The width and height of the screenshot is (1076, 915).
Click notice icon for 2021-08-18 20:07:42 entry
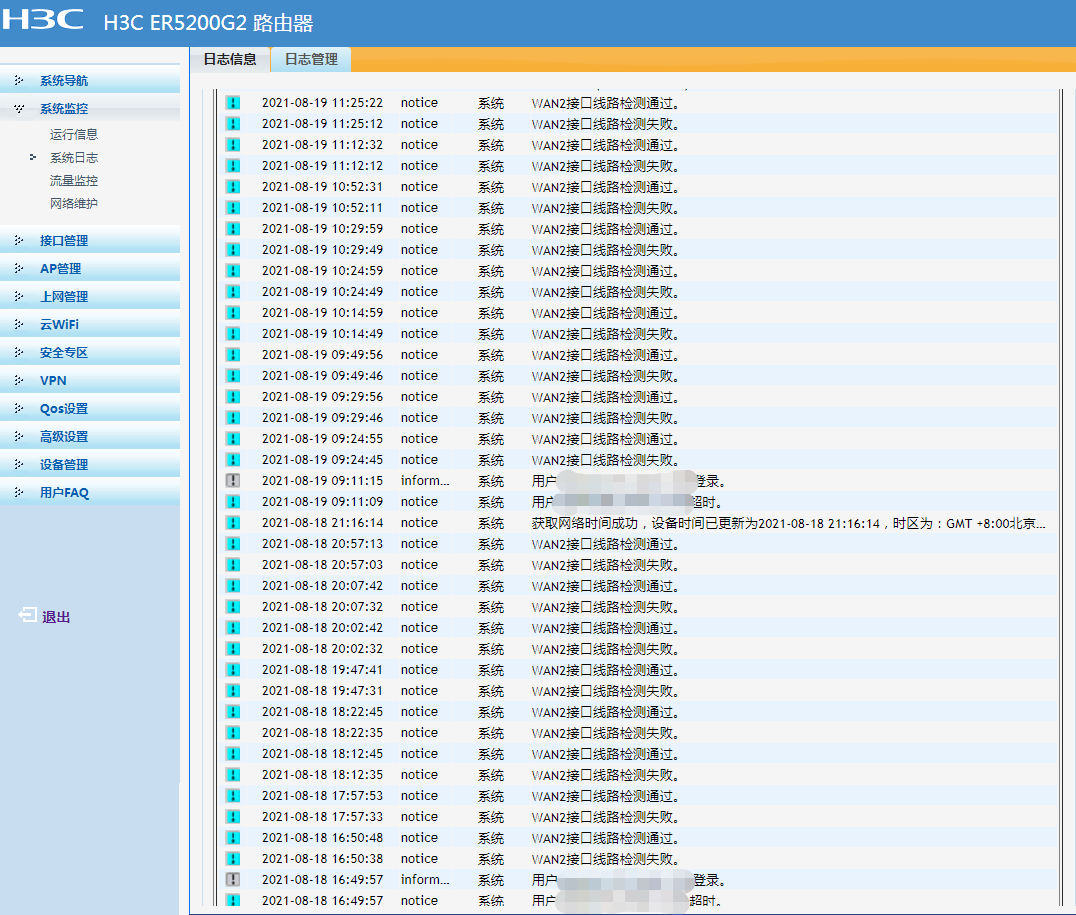(233, 586)
